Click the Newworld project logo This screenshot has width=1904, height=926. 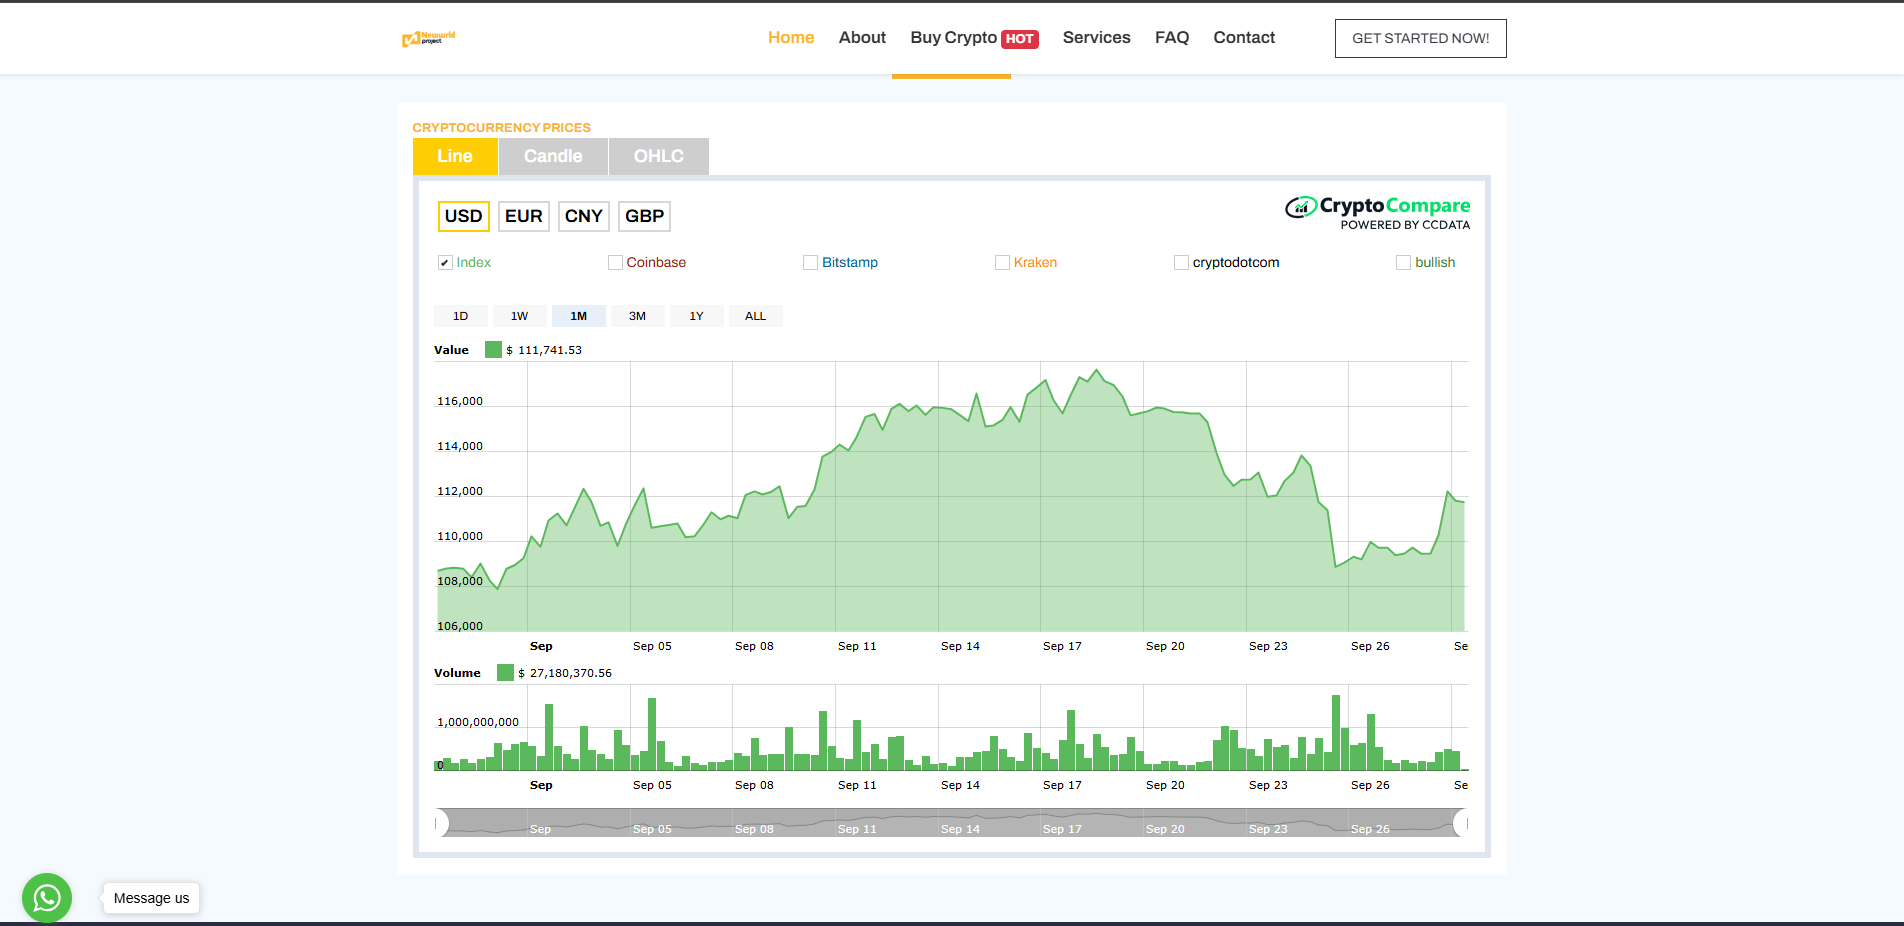tap(428, 38)
